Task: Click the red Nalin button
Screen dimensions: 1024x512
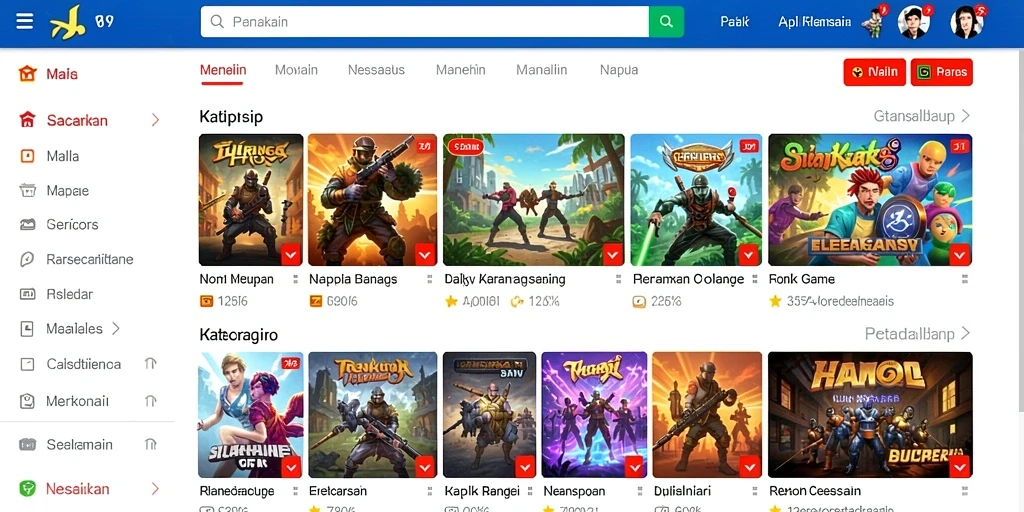Action: coord(875,72)
